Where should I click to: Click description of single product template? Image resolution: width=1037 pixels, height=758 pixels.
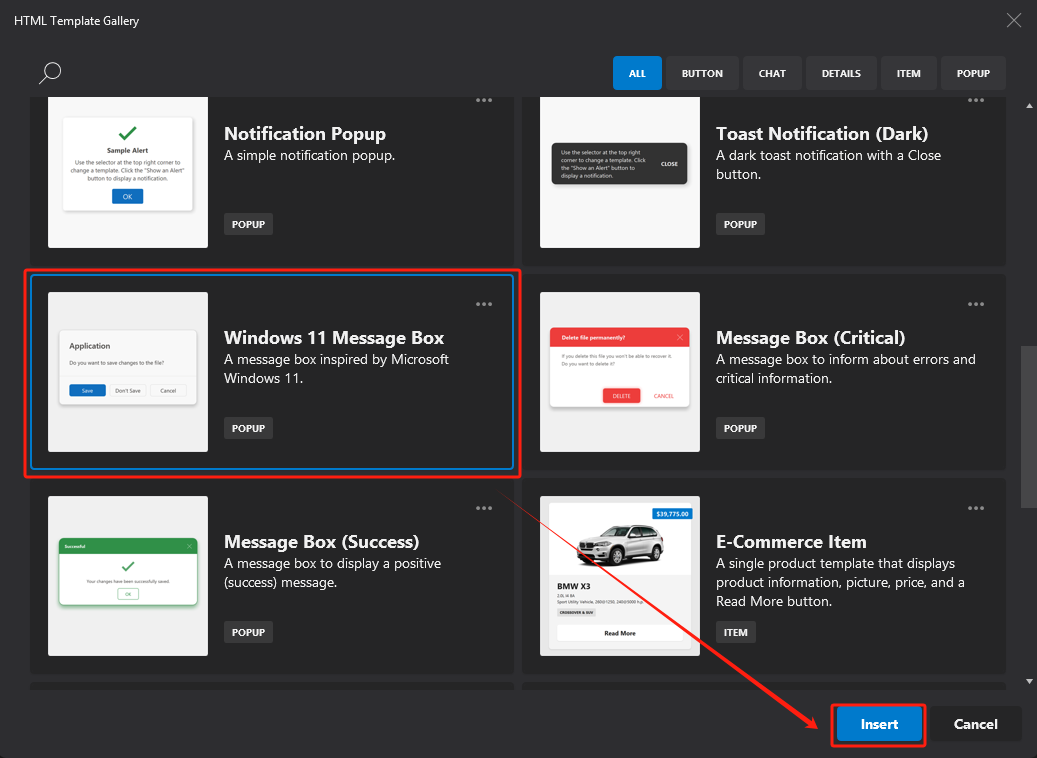(x=841, y=582)
